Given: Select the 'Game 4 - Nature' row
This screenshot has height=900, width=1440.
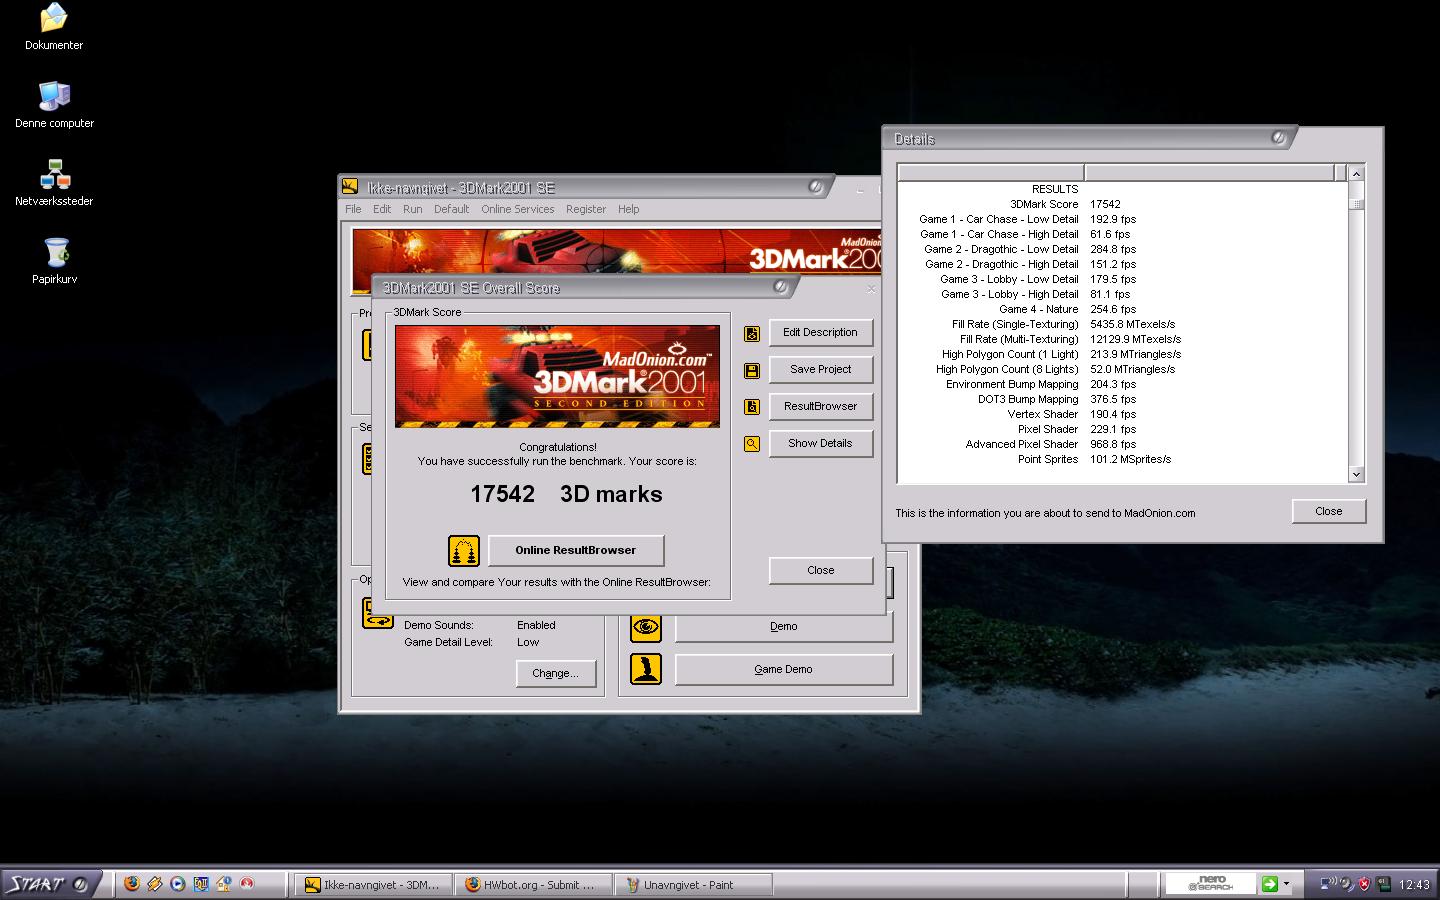Looking at the screenshot, I should pos(1122,309).
